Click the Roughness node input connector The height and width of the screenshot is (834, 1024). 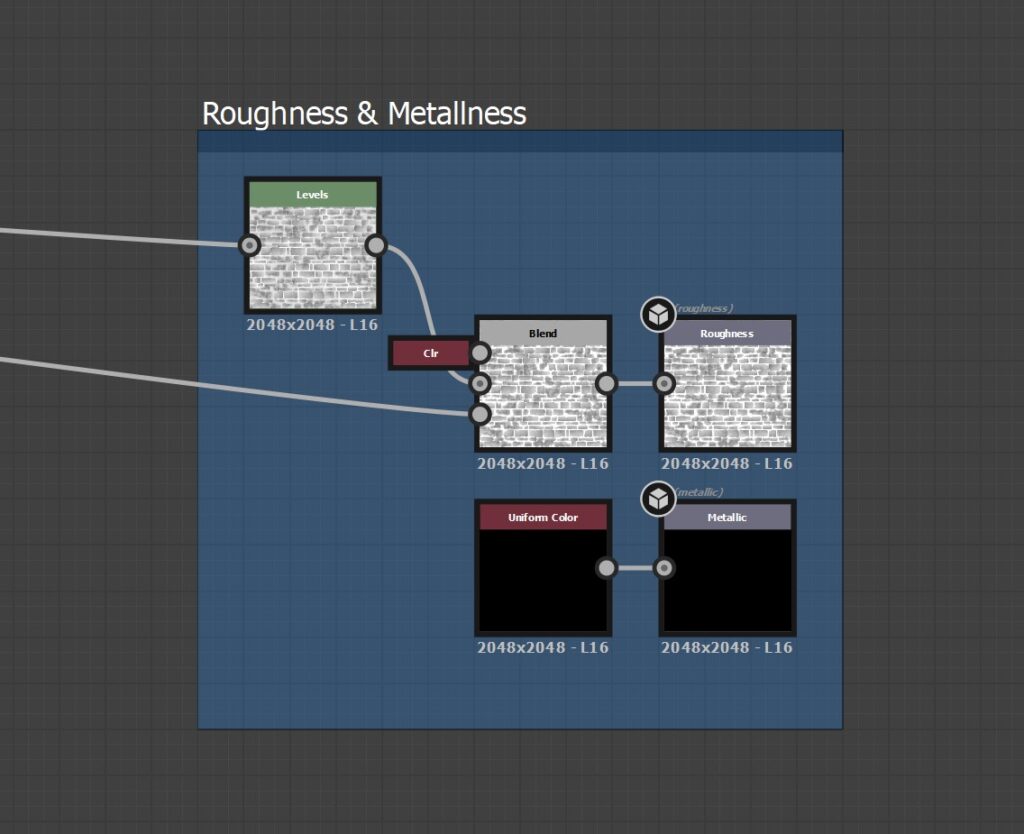(663, 383)
